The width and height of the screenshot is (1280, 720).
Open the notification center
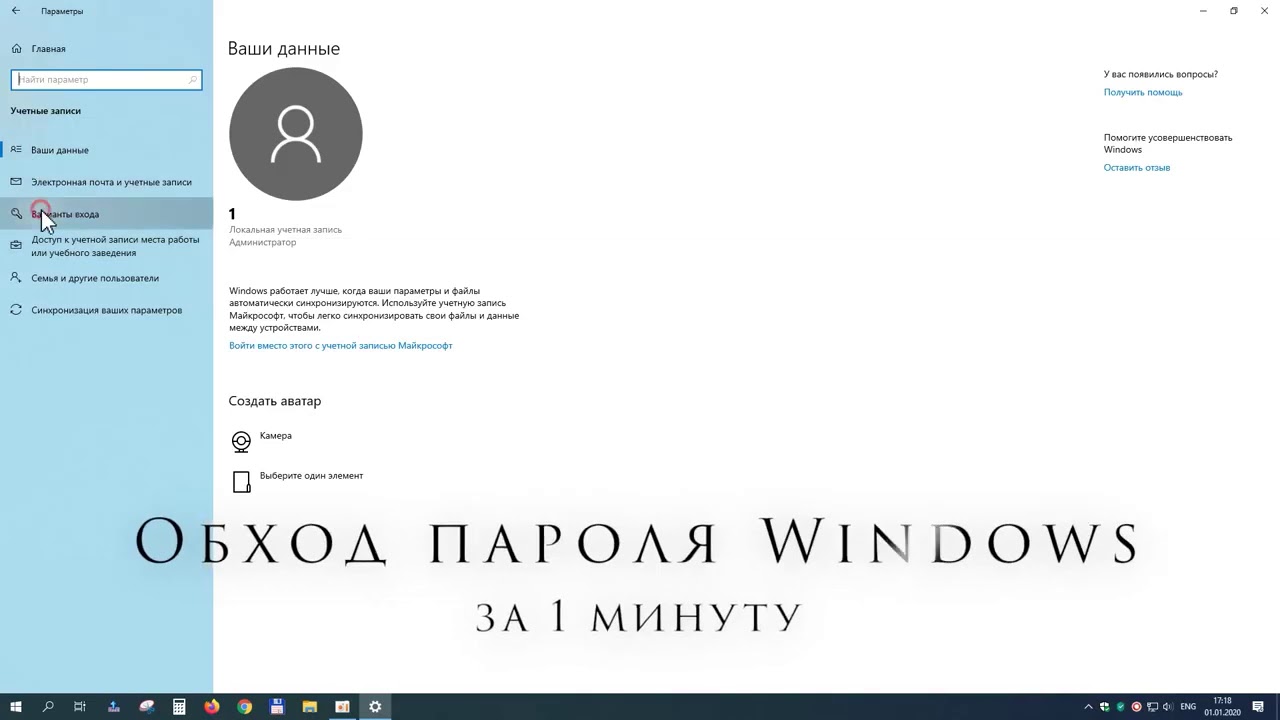1259,707
